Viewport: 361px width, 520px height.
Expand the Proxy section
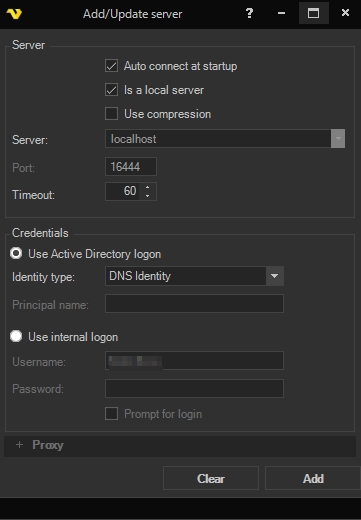click(180, 446)
